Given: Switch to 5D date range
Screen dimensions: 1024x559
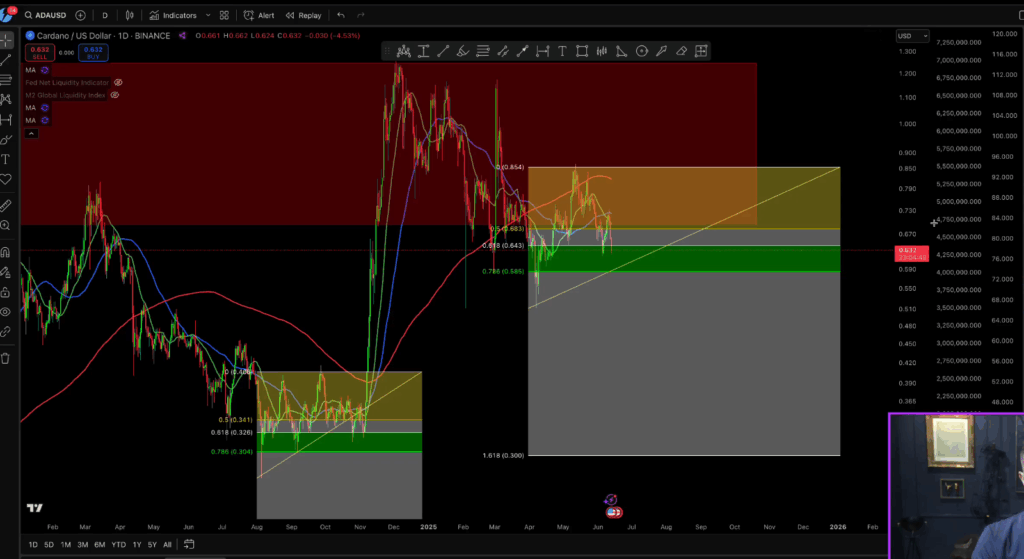Looking at the screenshot, I should pos(49,545).
